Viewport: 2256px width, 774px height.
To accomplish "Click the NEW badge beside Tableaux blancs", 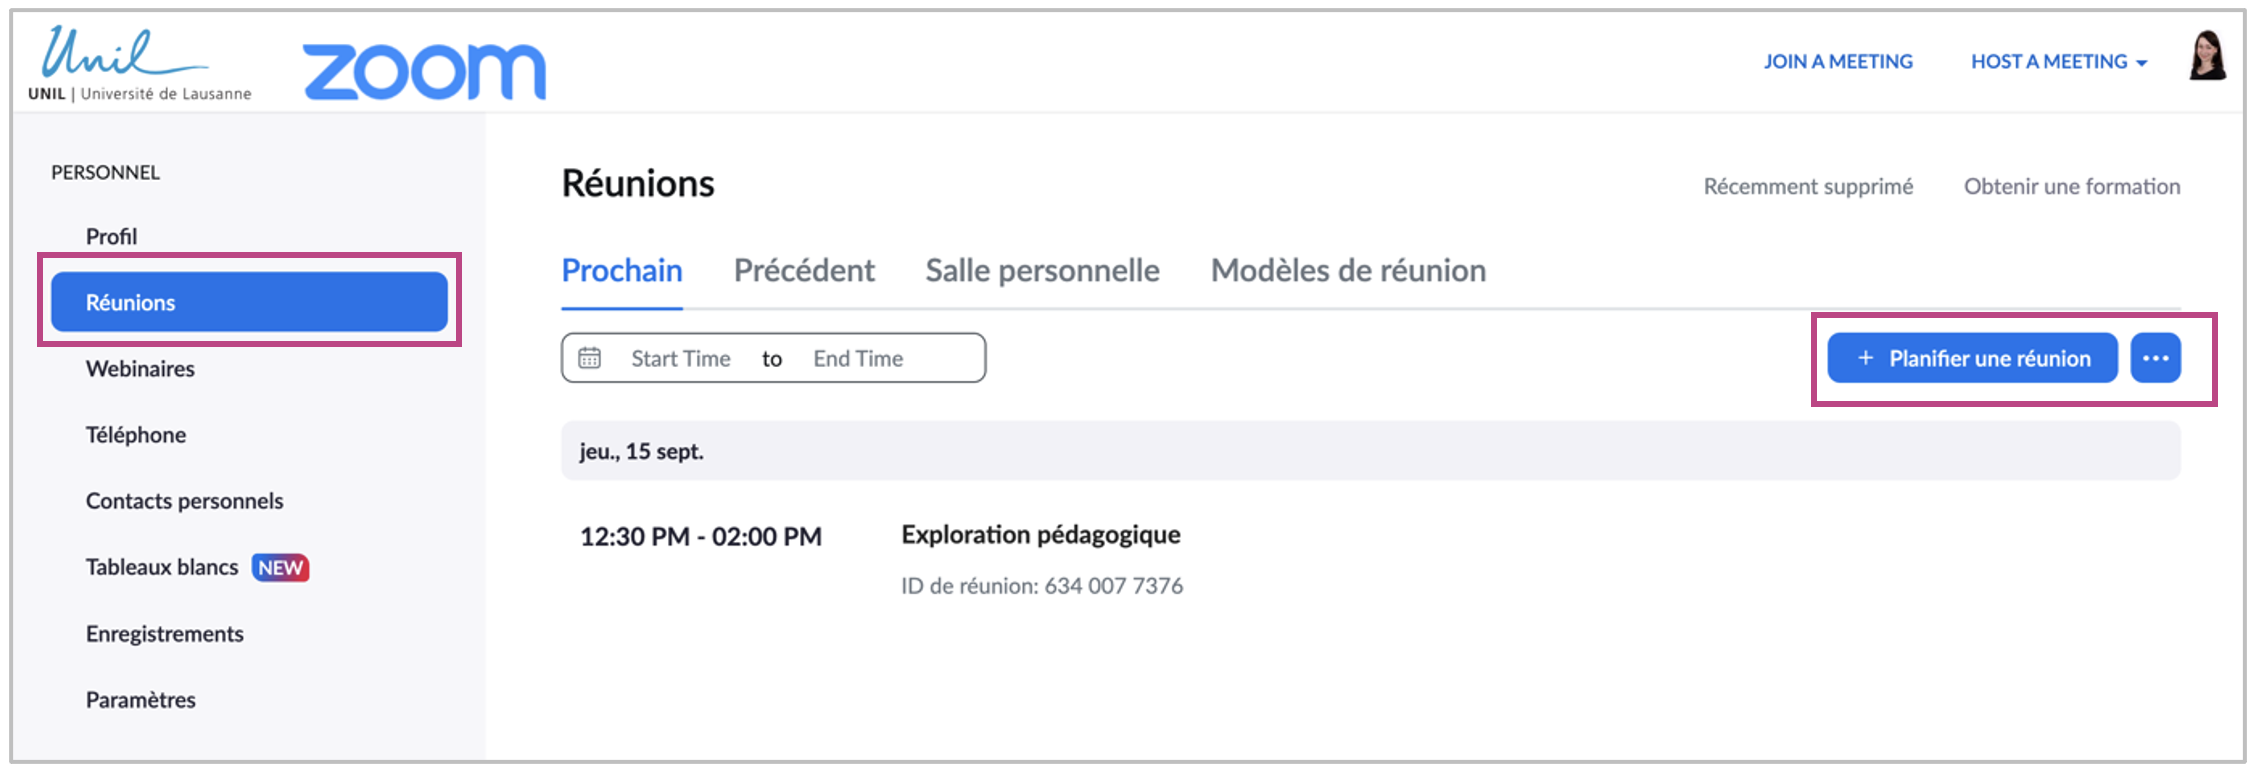I will [x=280, y=568].
